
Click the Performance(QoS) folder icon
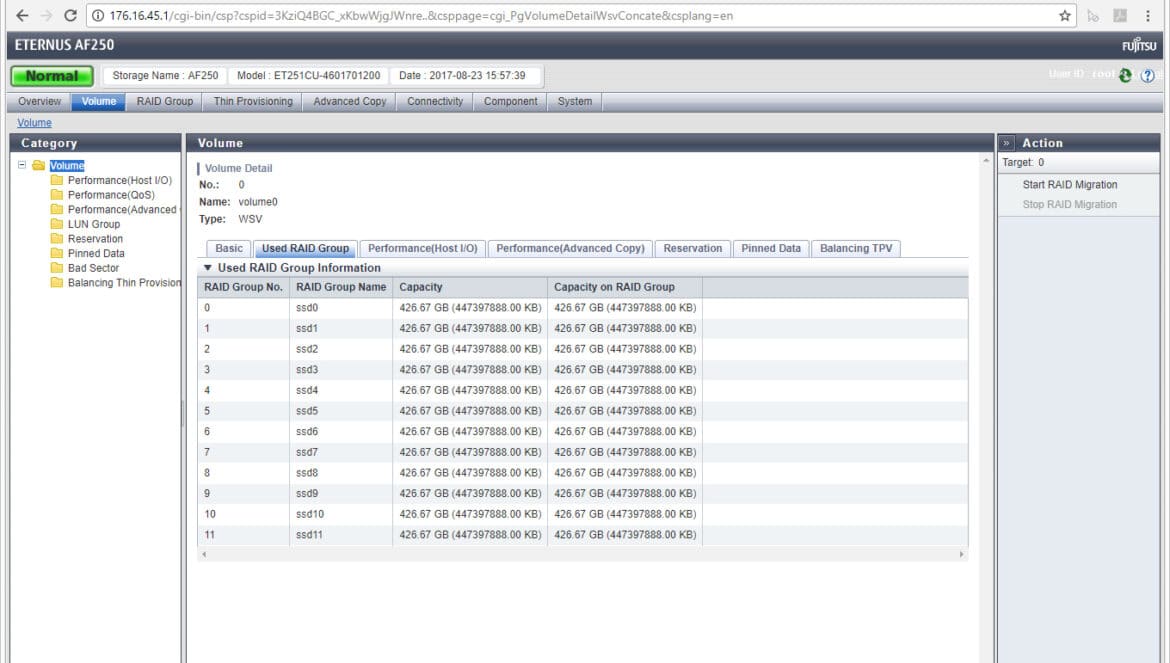click(x=57, y=195)
